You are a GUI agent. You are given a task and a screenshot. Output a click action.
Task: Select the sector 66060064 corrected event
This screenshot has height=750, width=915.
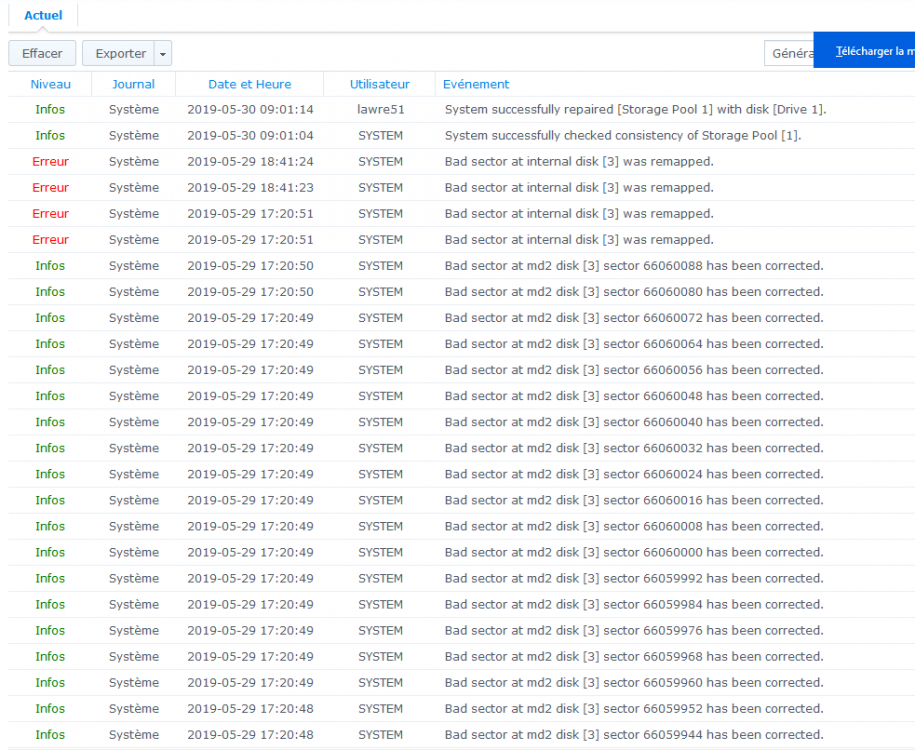(462, 344)
